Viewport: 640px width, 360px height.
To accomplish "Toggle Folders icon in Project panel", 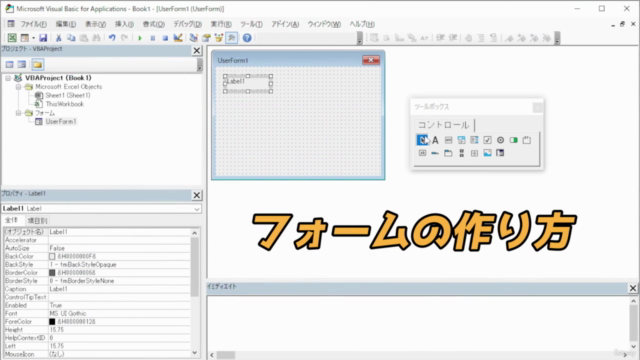I will point(38,64).
